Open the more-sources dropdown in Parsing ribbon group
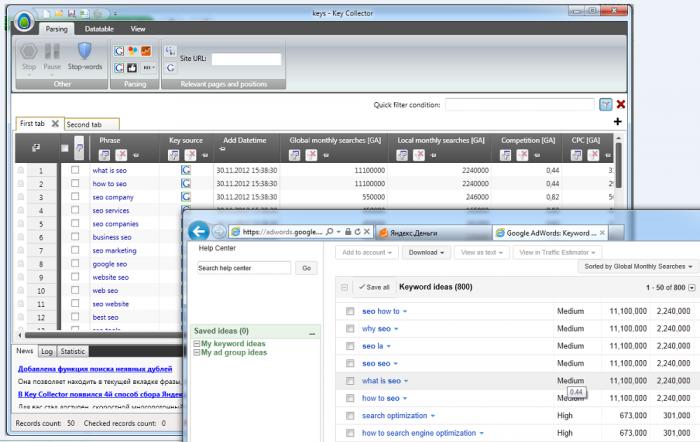This screenshot has height=442, width=700. pyautogui.click(x=148, y=68)
